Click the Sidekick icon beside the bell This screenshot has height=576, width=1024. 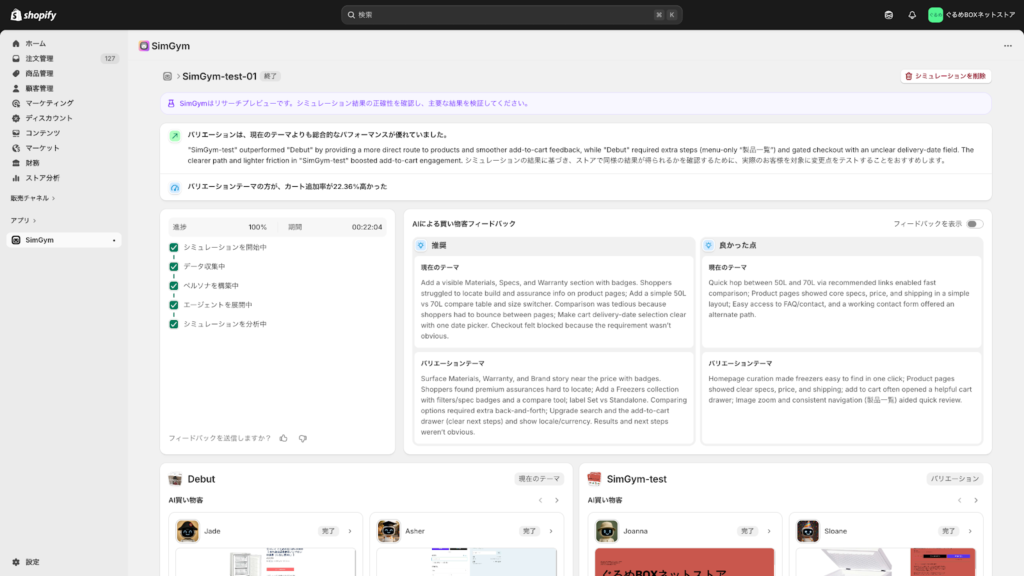[889, 15]
